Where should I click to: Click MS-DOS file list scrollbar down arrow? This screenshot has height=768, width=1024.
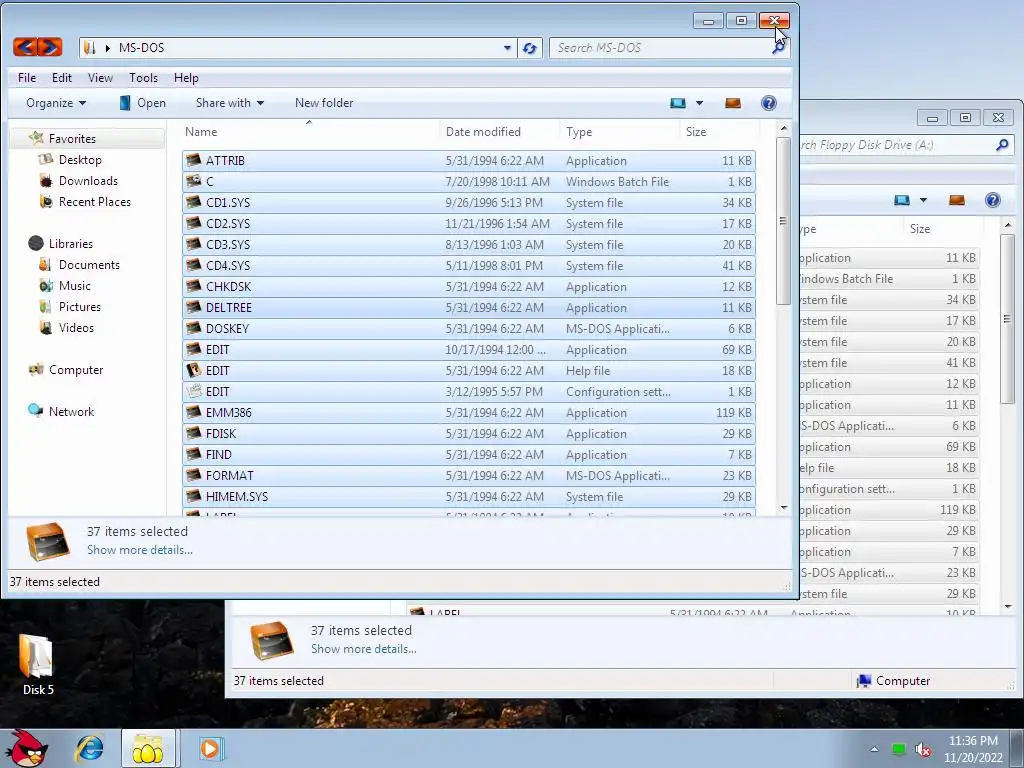pyautogui.click(x=784, y=507)
